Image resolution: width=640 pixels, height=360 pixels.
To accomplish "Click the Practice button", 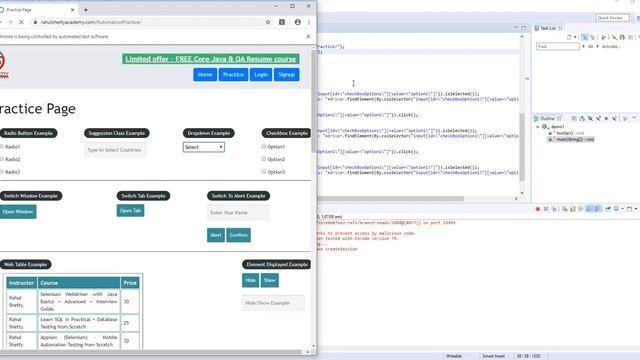I will [x=233, y=75].
